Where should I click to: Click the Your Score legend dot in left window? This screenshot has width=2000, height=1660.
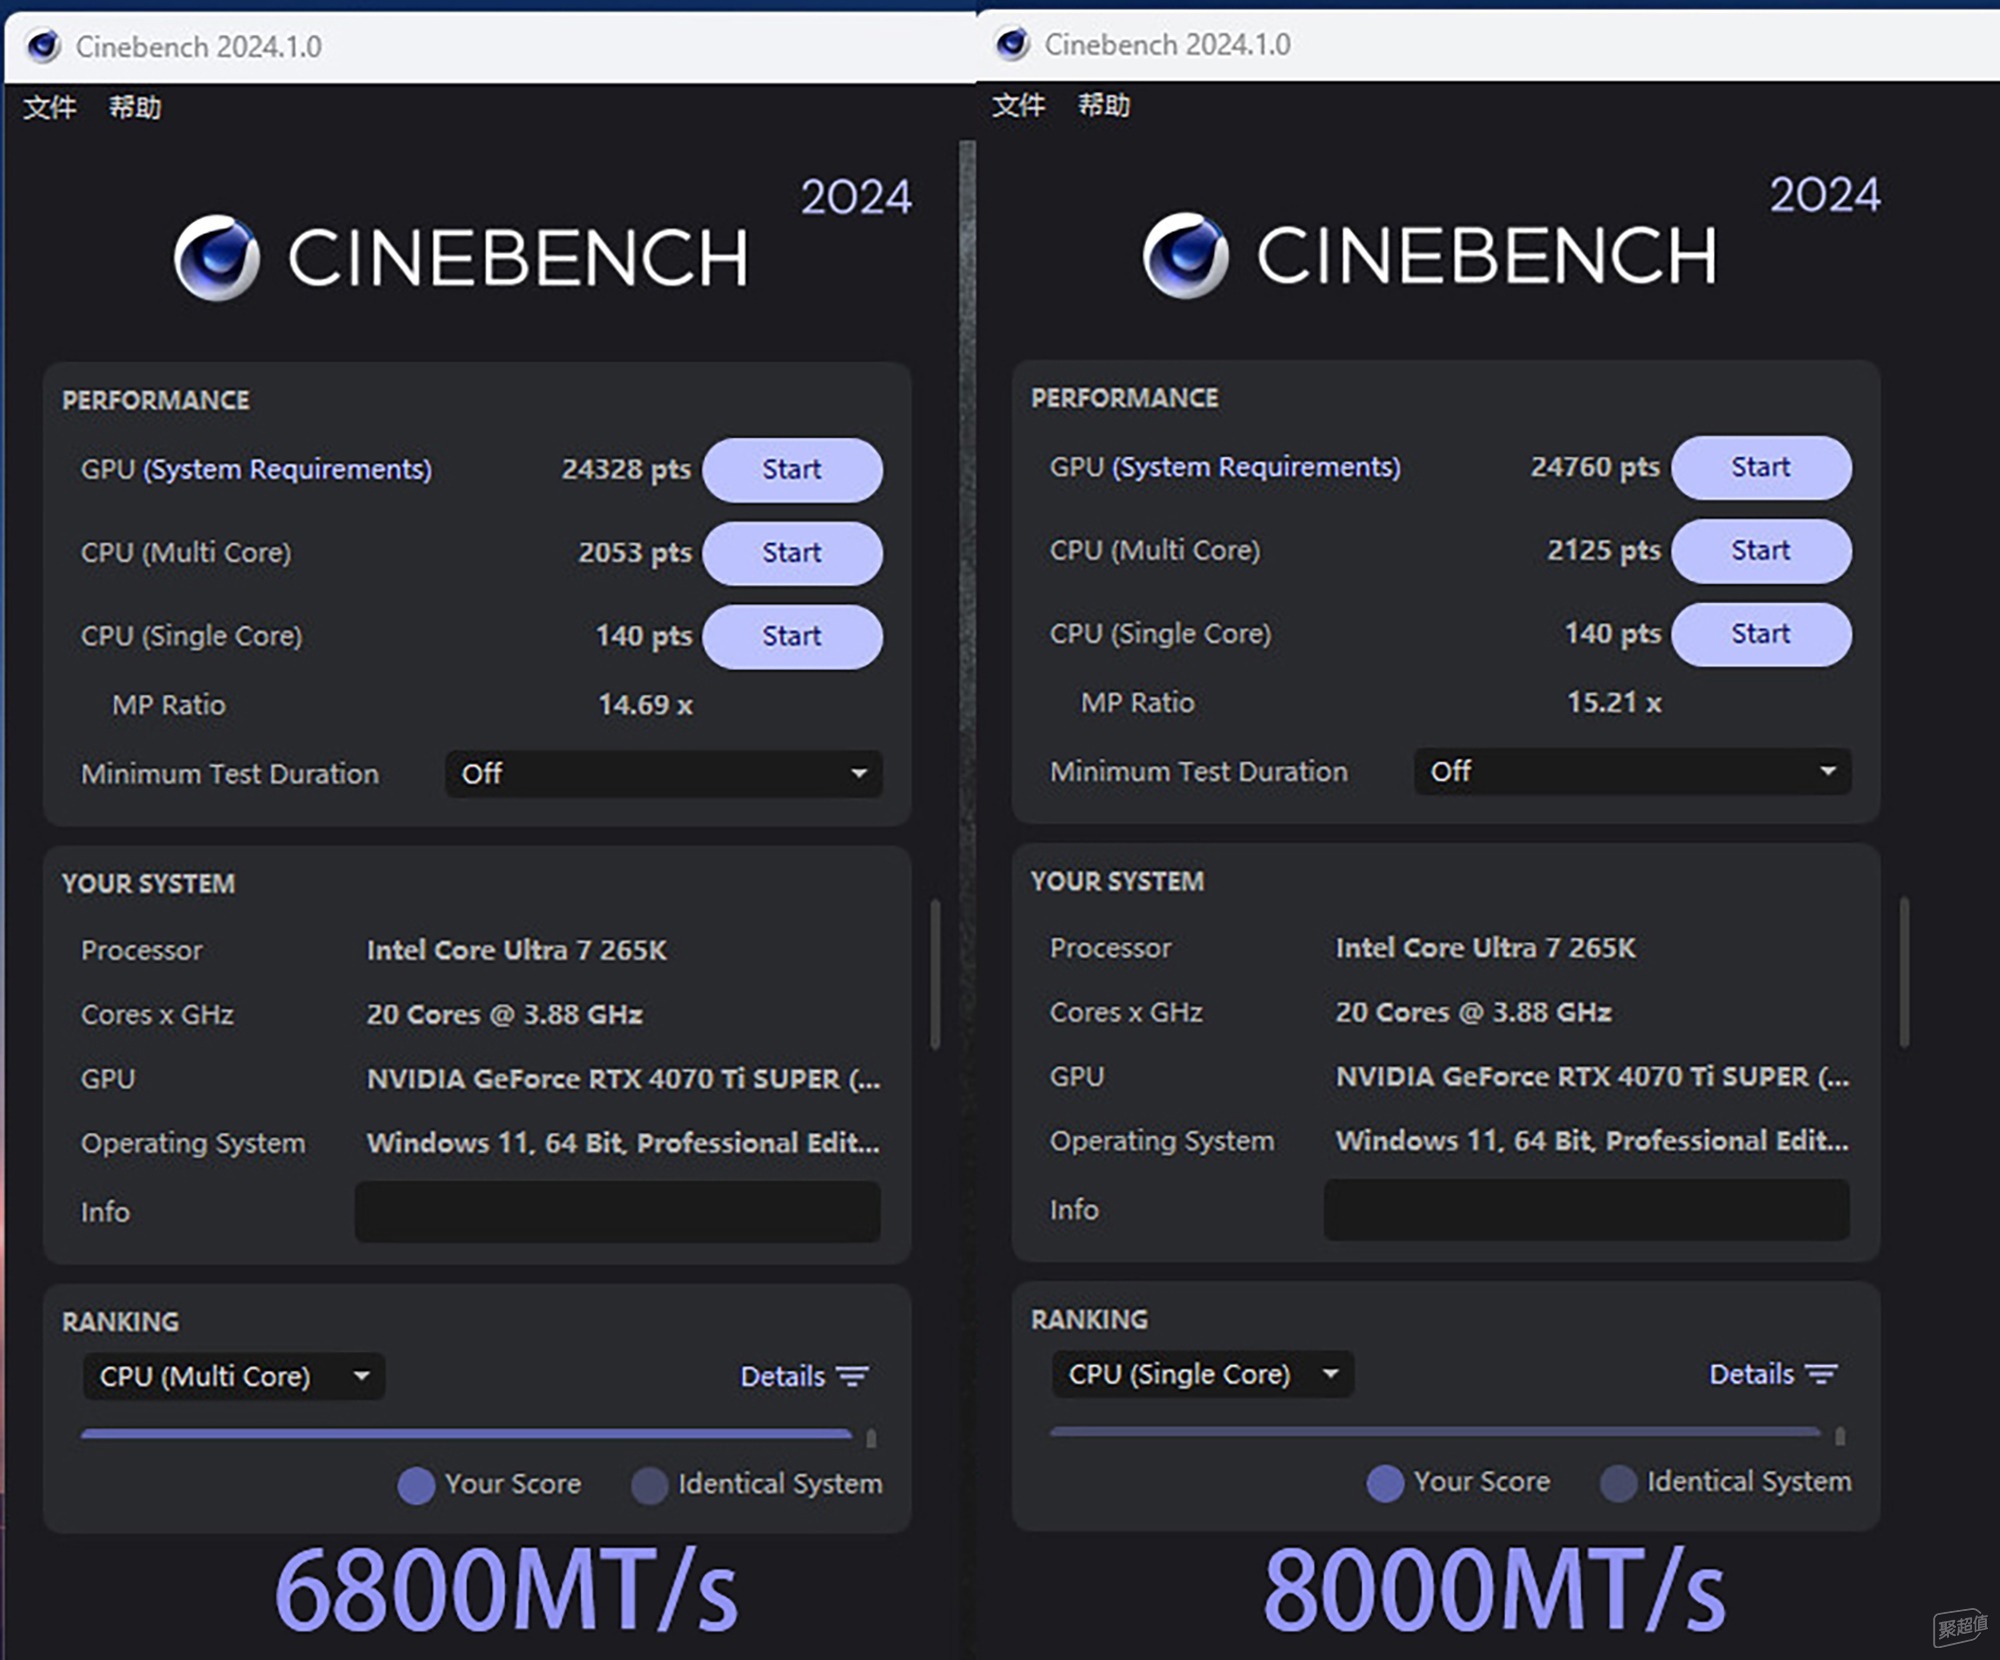point(416,1486)
